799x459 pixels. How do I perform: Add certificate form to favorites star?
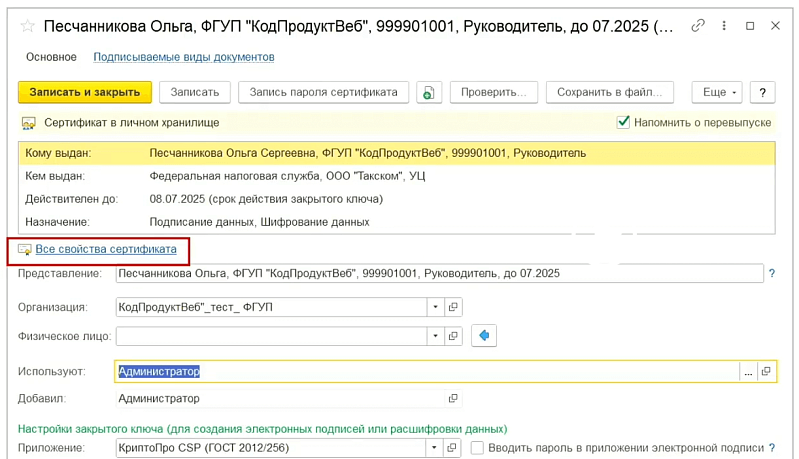28,26
